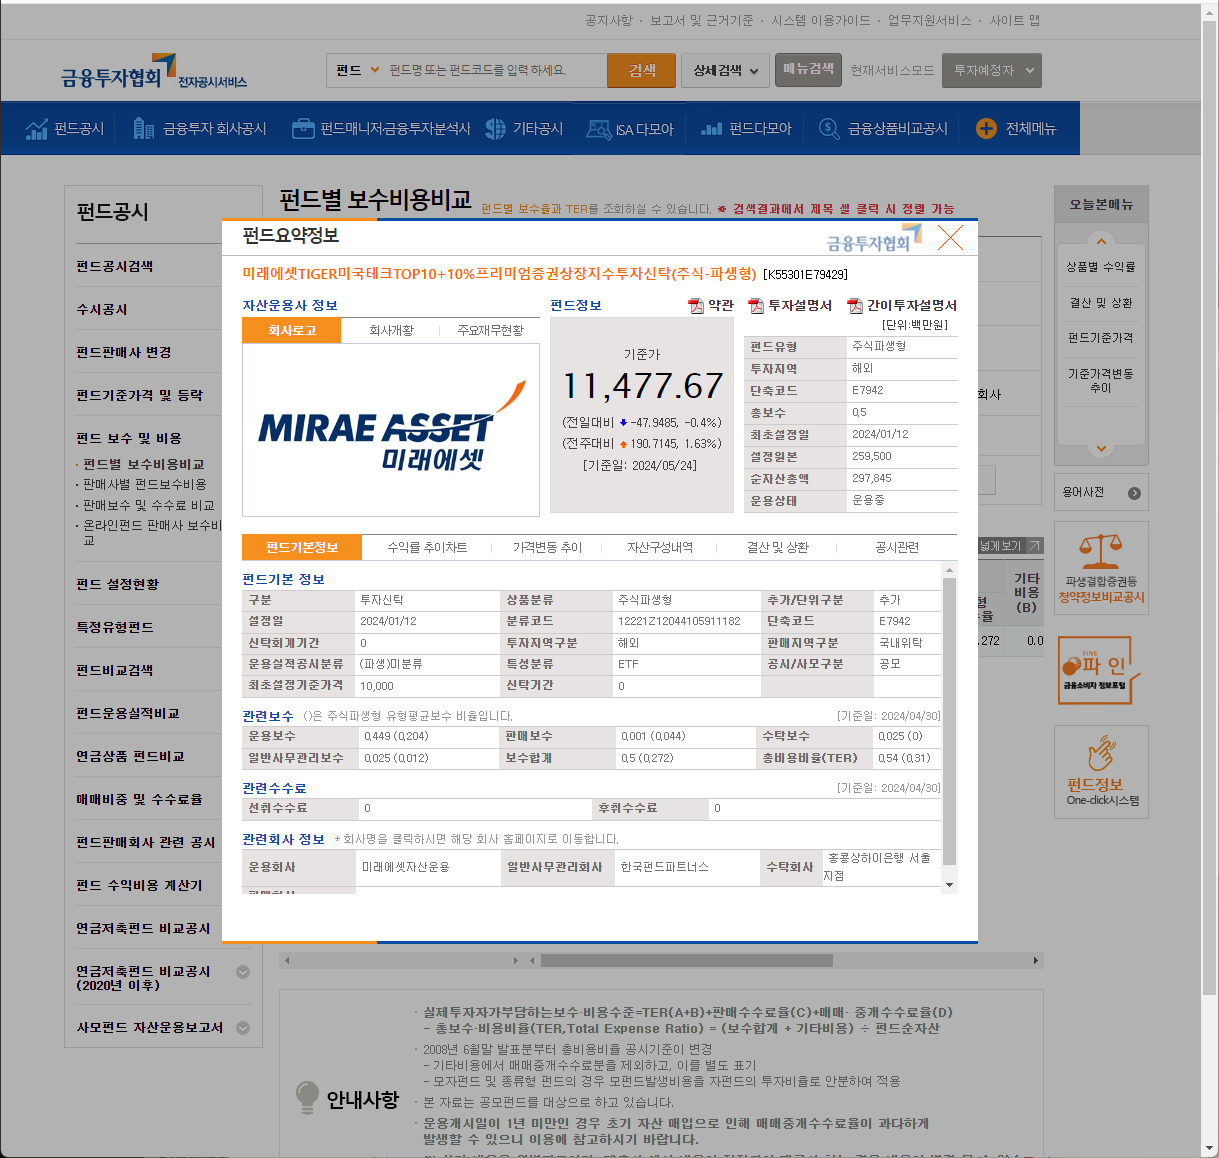The height and width of the screenshot is (1158, 1219).
Task: Expand 연금저축펀드 비교공시(2020년 이후) sidebar item
Action: 243,972
